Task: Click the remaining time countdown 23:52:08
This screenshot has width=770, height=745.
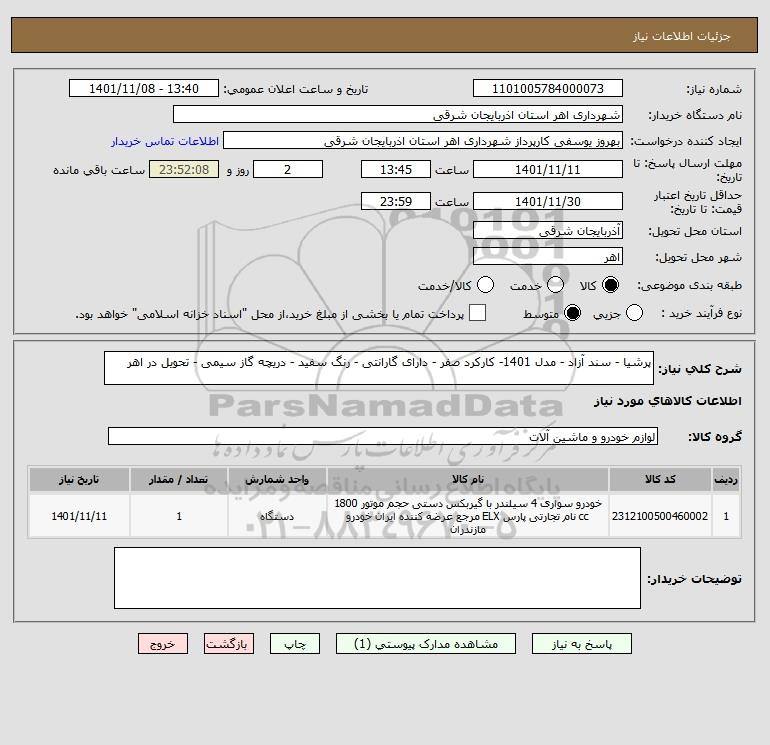Action: [184, 169]
